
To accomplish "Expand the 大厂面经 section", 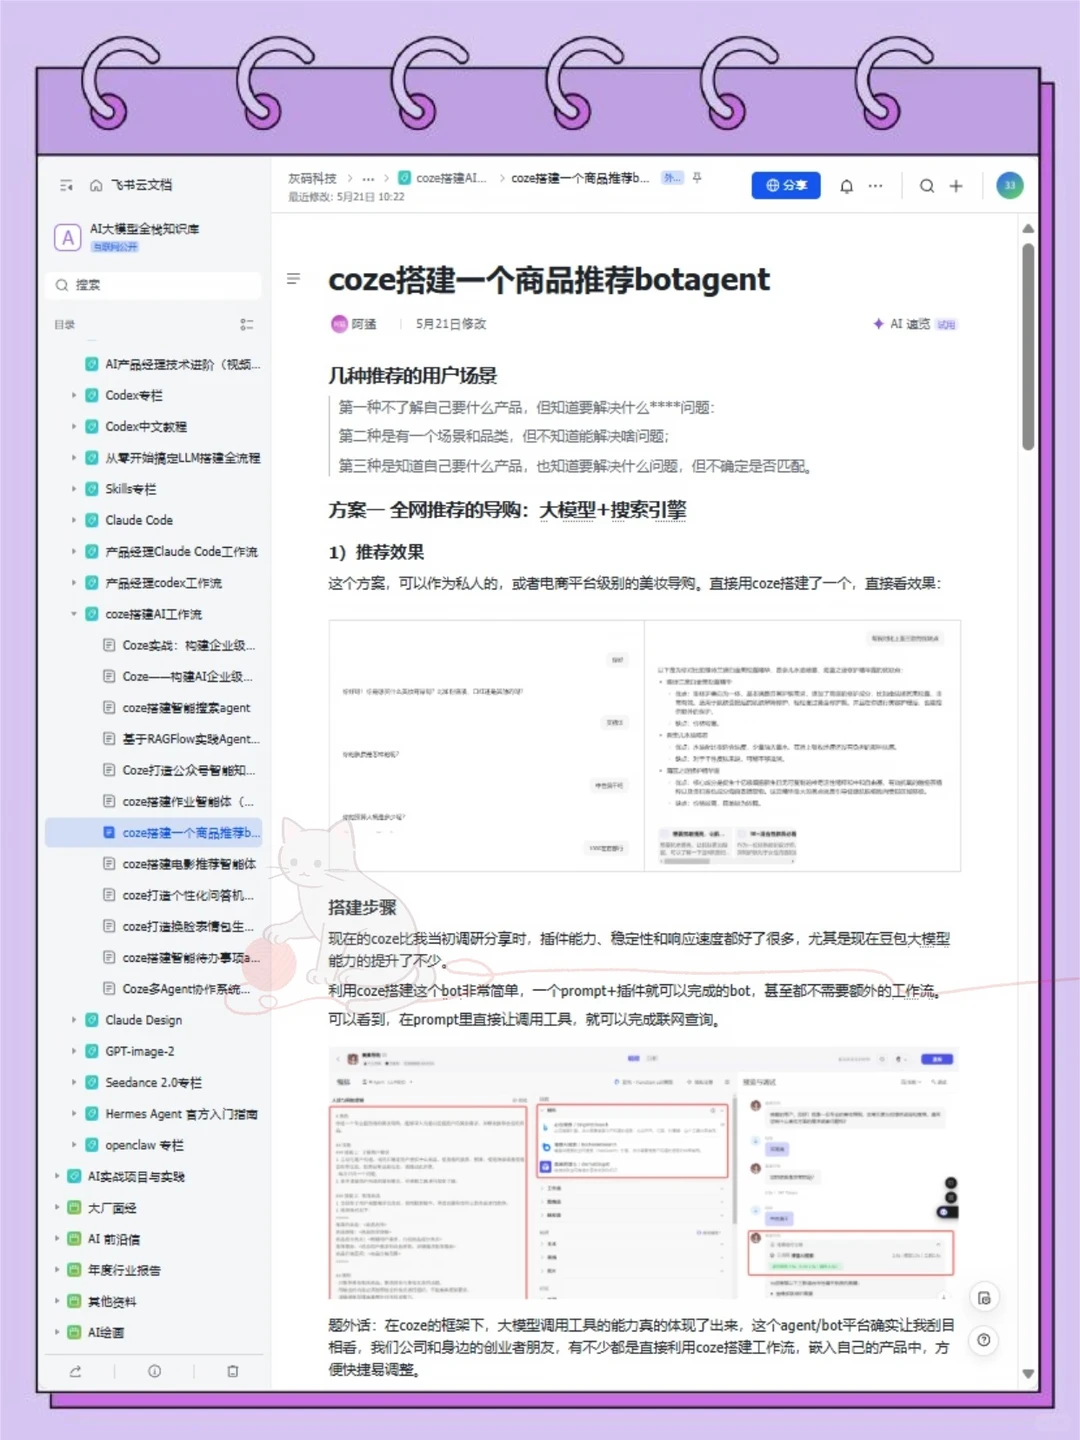I will (x=57, y=1208).
